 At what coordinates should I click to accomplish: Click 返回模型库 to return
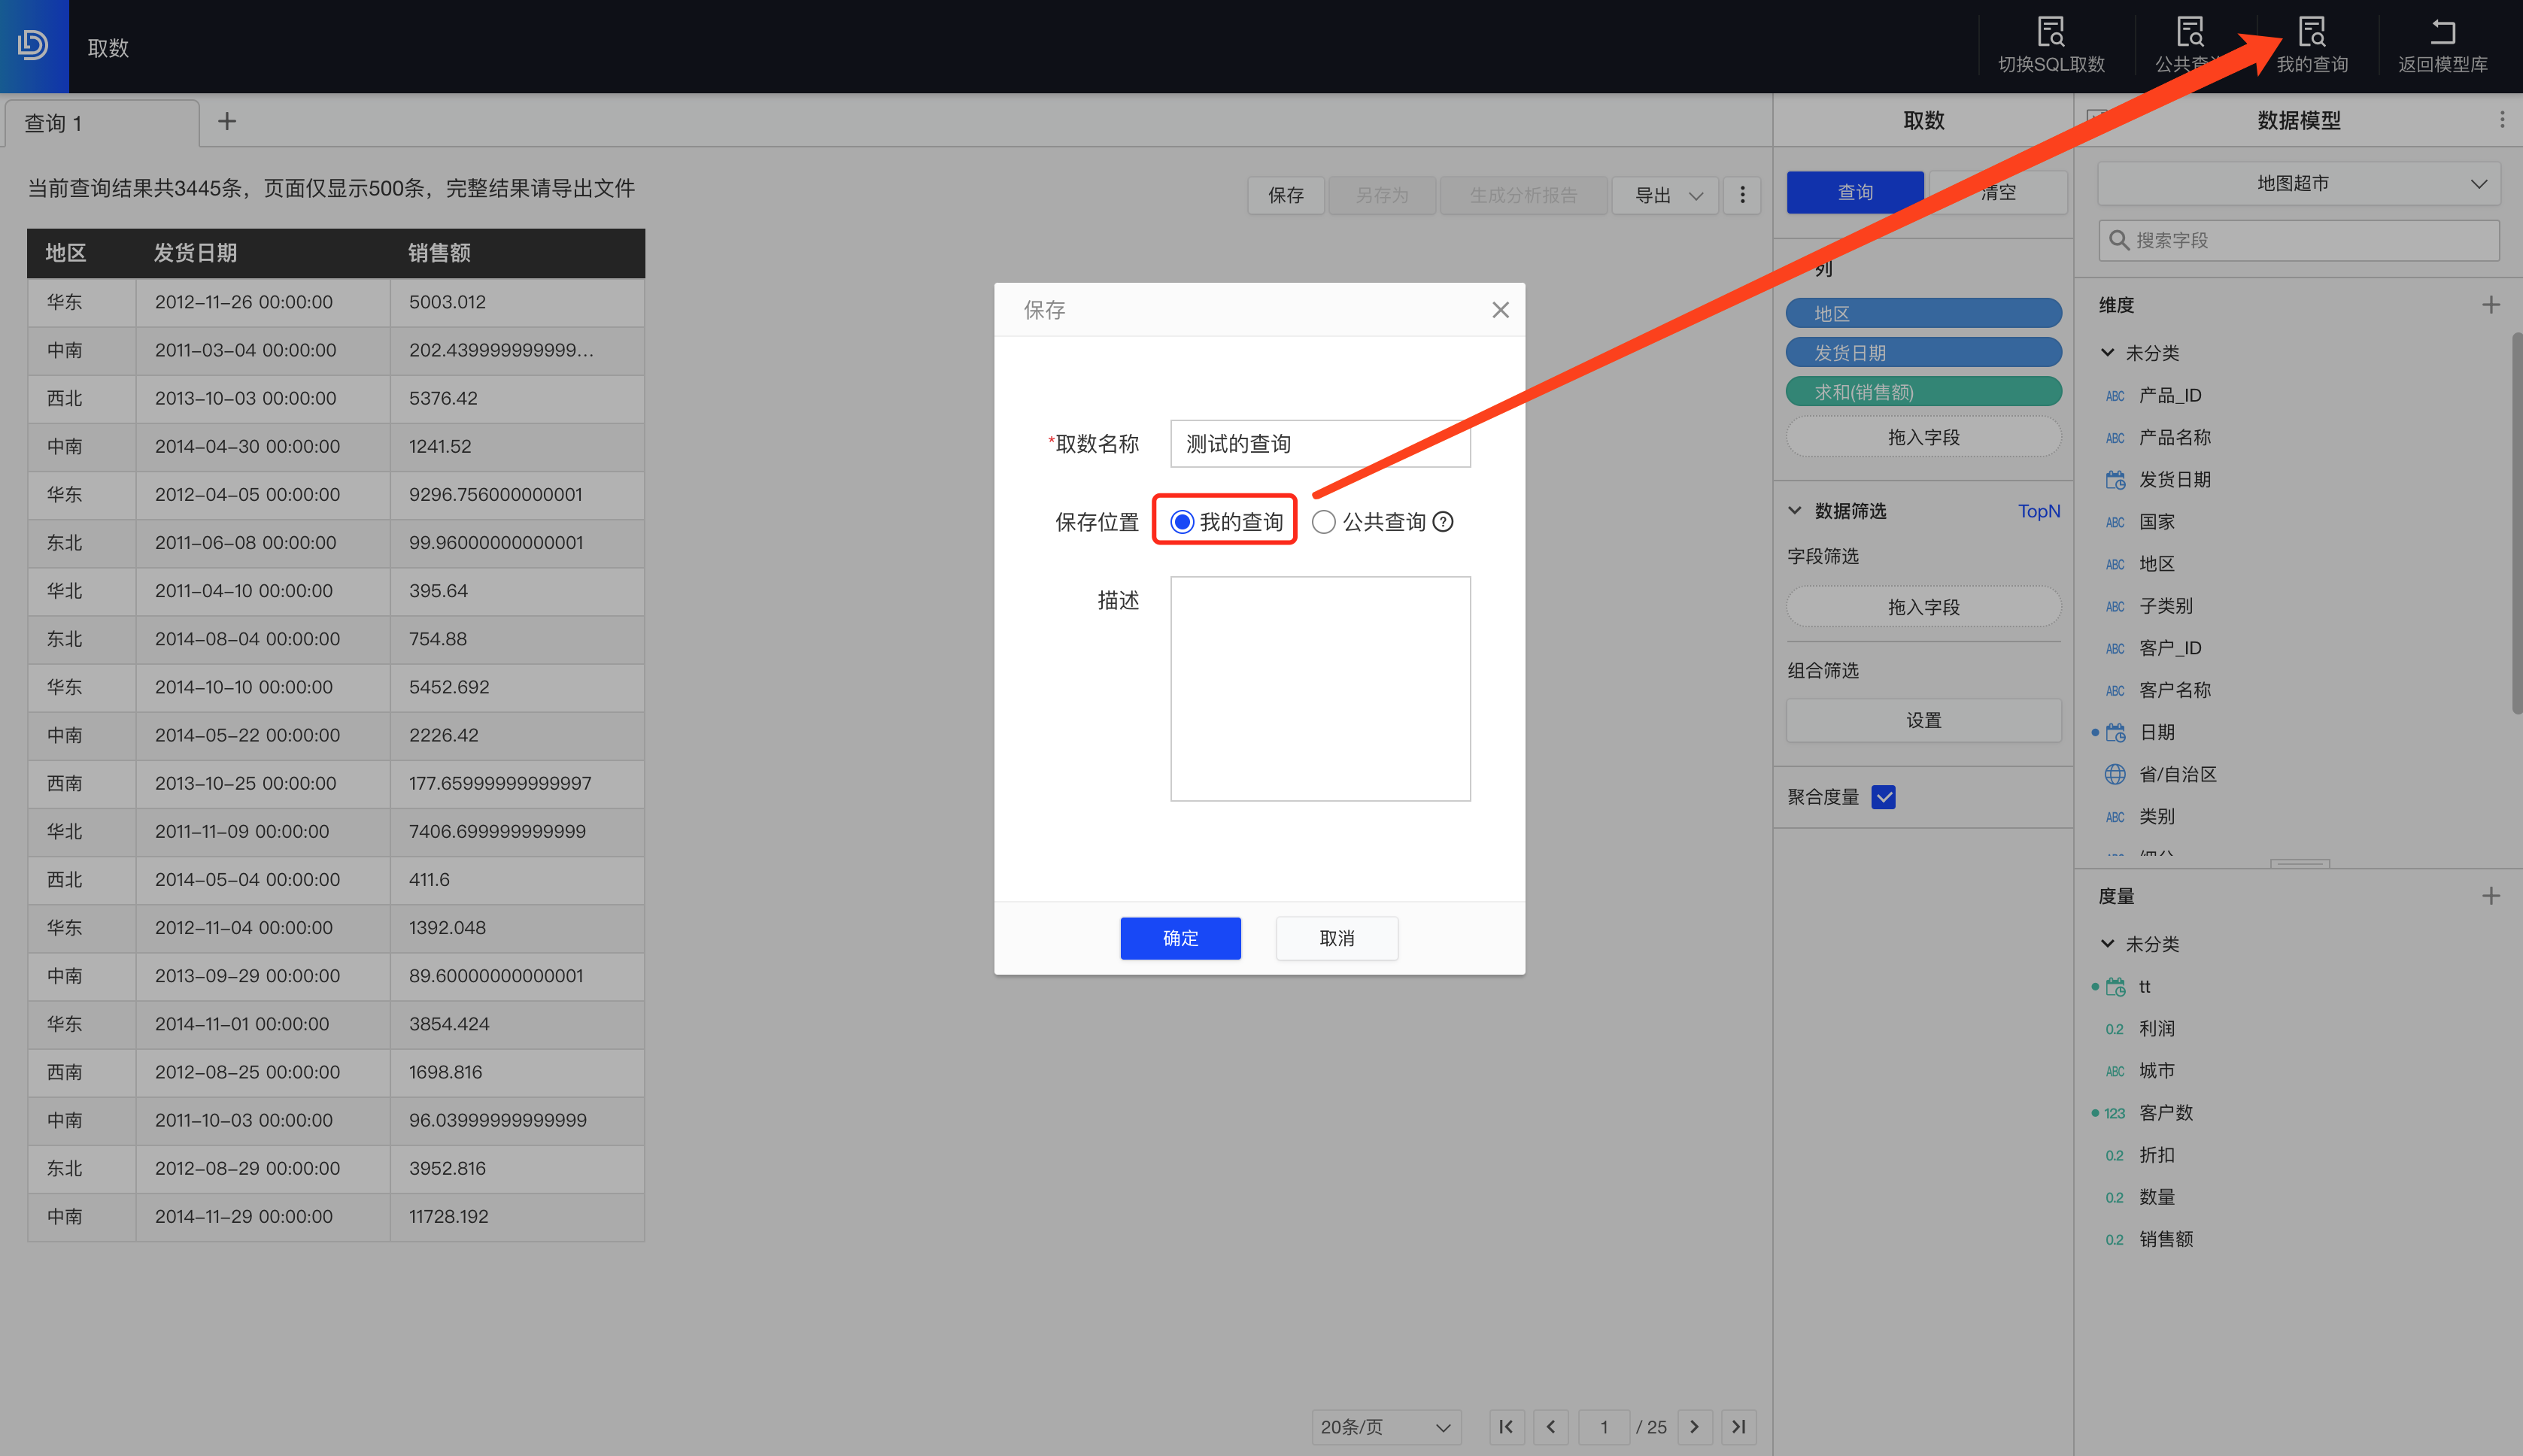point(2442,46)
